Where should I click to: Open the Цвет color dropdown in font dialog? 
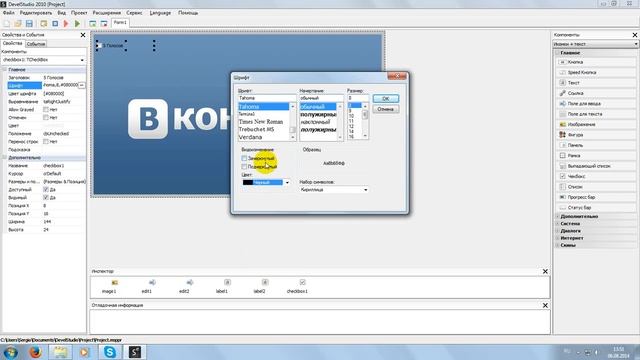287,182
